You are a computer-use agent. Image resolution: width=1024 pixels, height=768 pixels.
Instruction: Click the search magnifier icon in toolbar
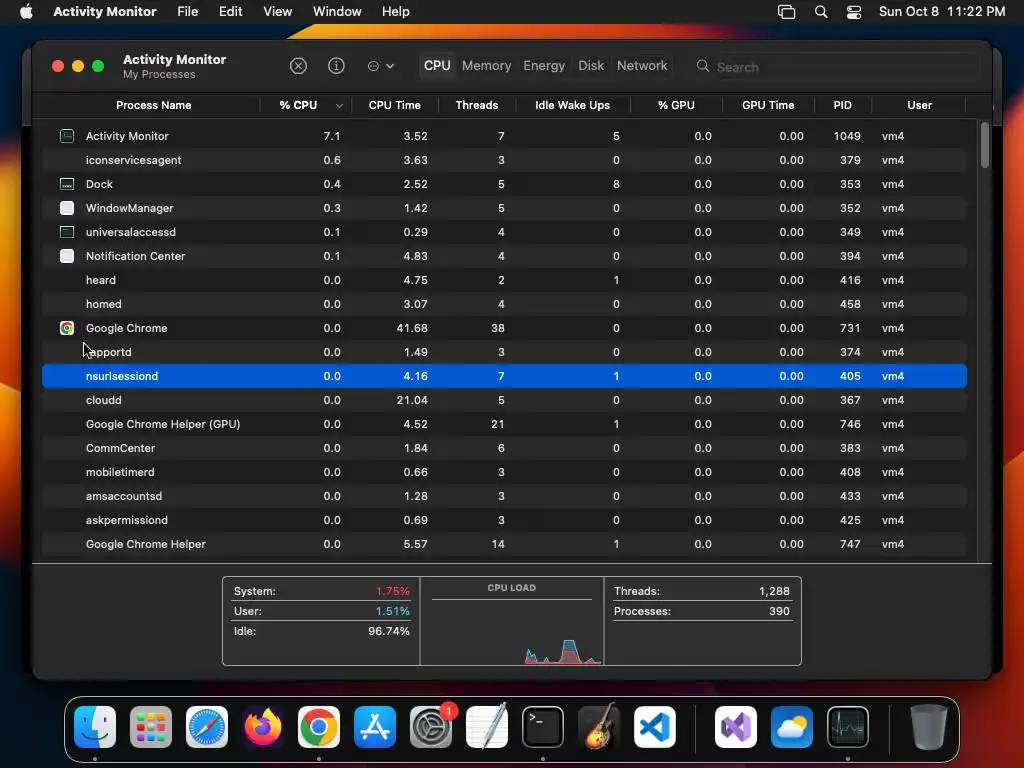point(703,66)
